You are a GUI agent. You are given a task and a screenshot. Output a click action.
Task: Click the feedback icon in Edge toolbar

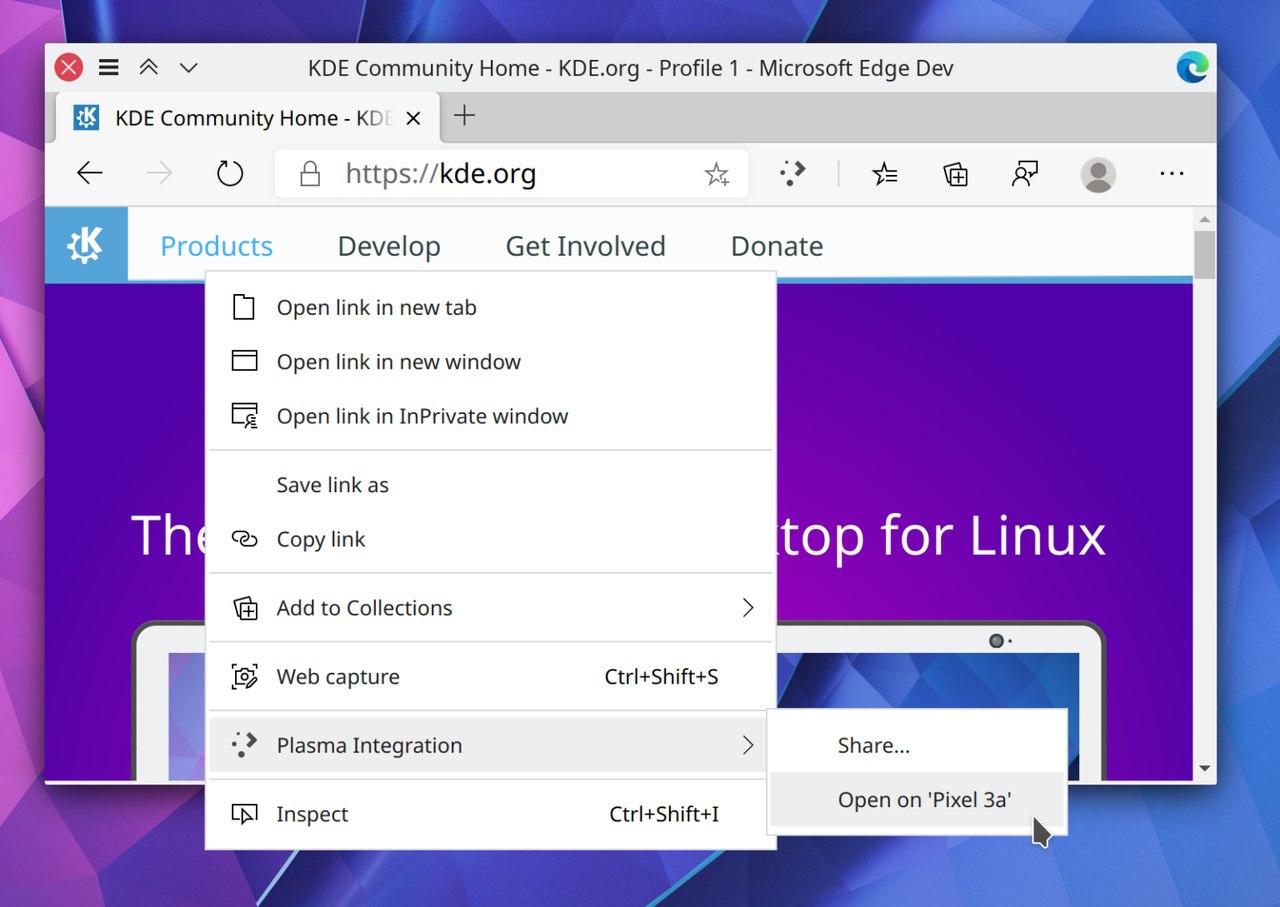pos(1025,175)
